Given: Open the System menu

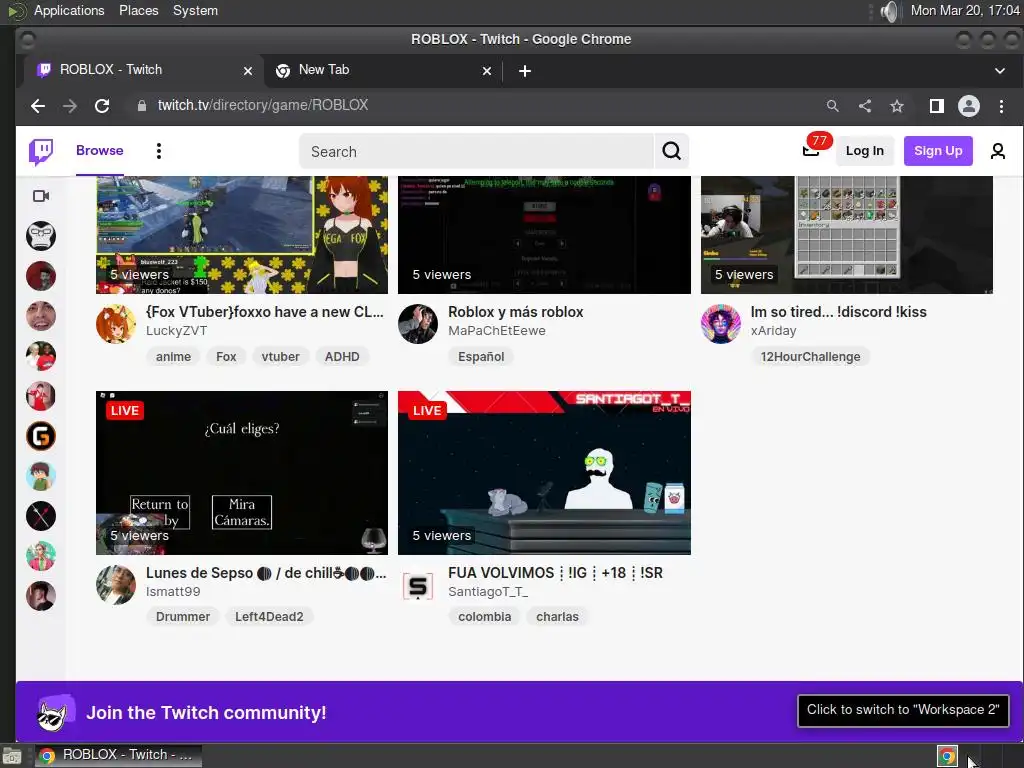Looking at the screenshot, I should click(x=195, y=10).
